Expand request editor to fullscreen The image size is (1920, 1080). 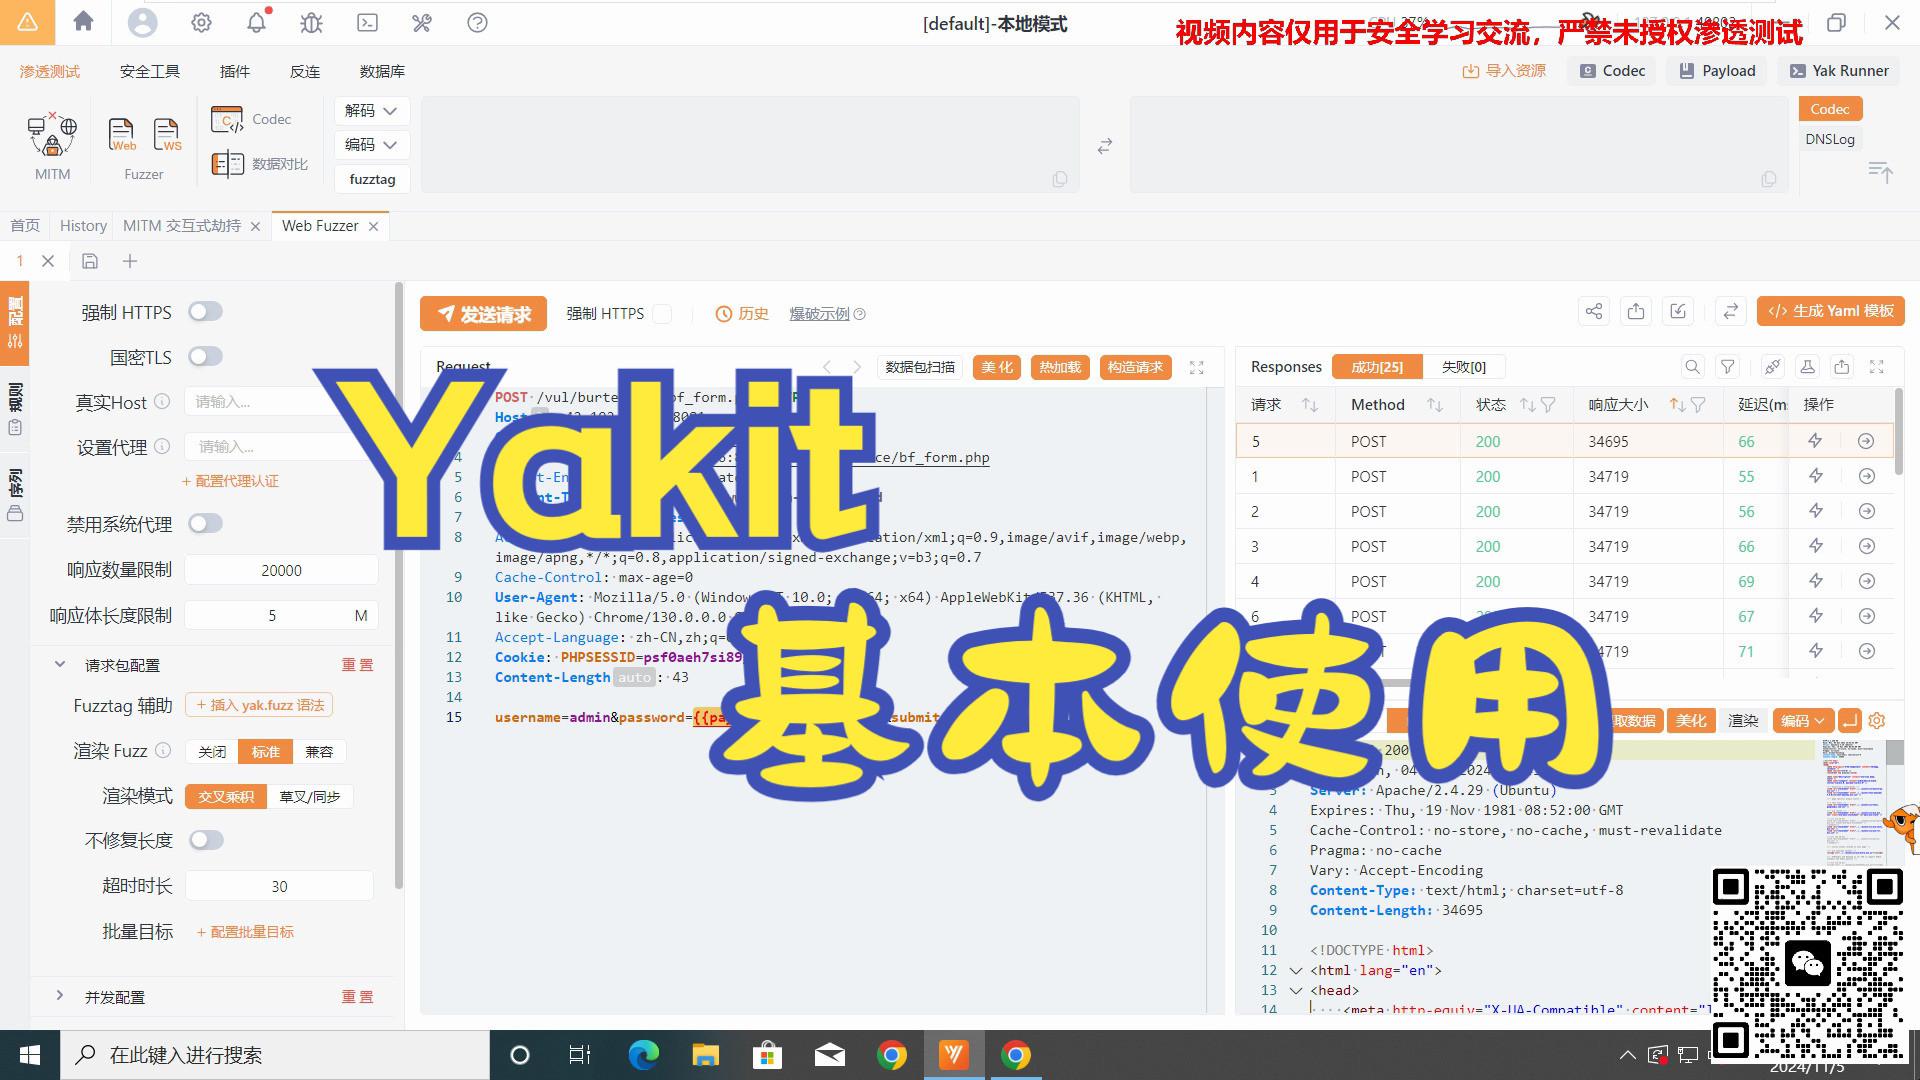coord(1196,367)
